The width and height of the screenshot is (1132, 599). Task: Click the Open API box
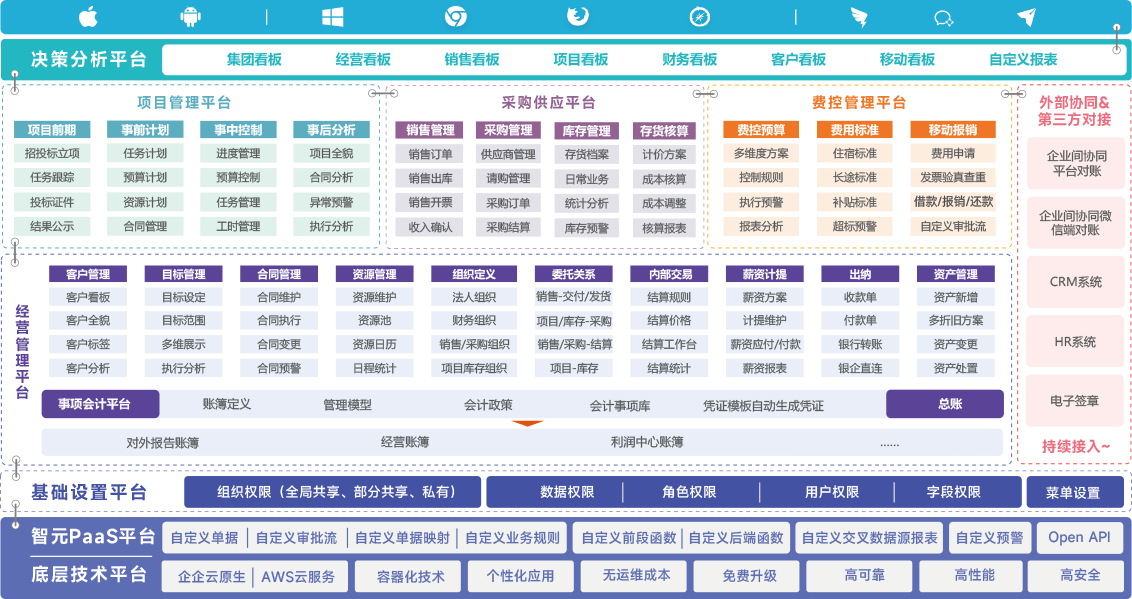[x=1079, y=537]
